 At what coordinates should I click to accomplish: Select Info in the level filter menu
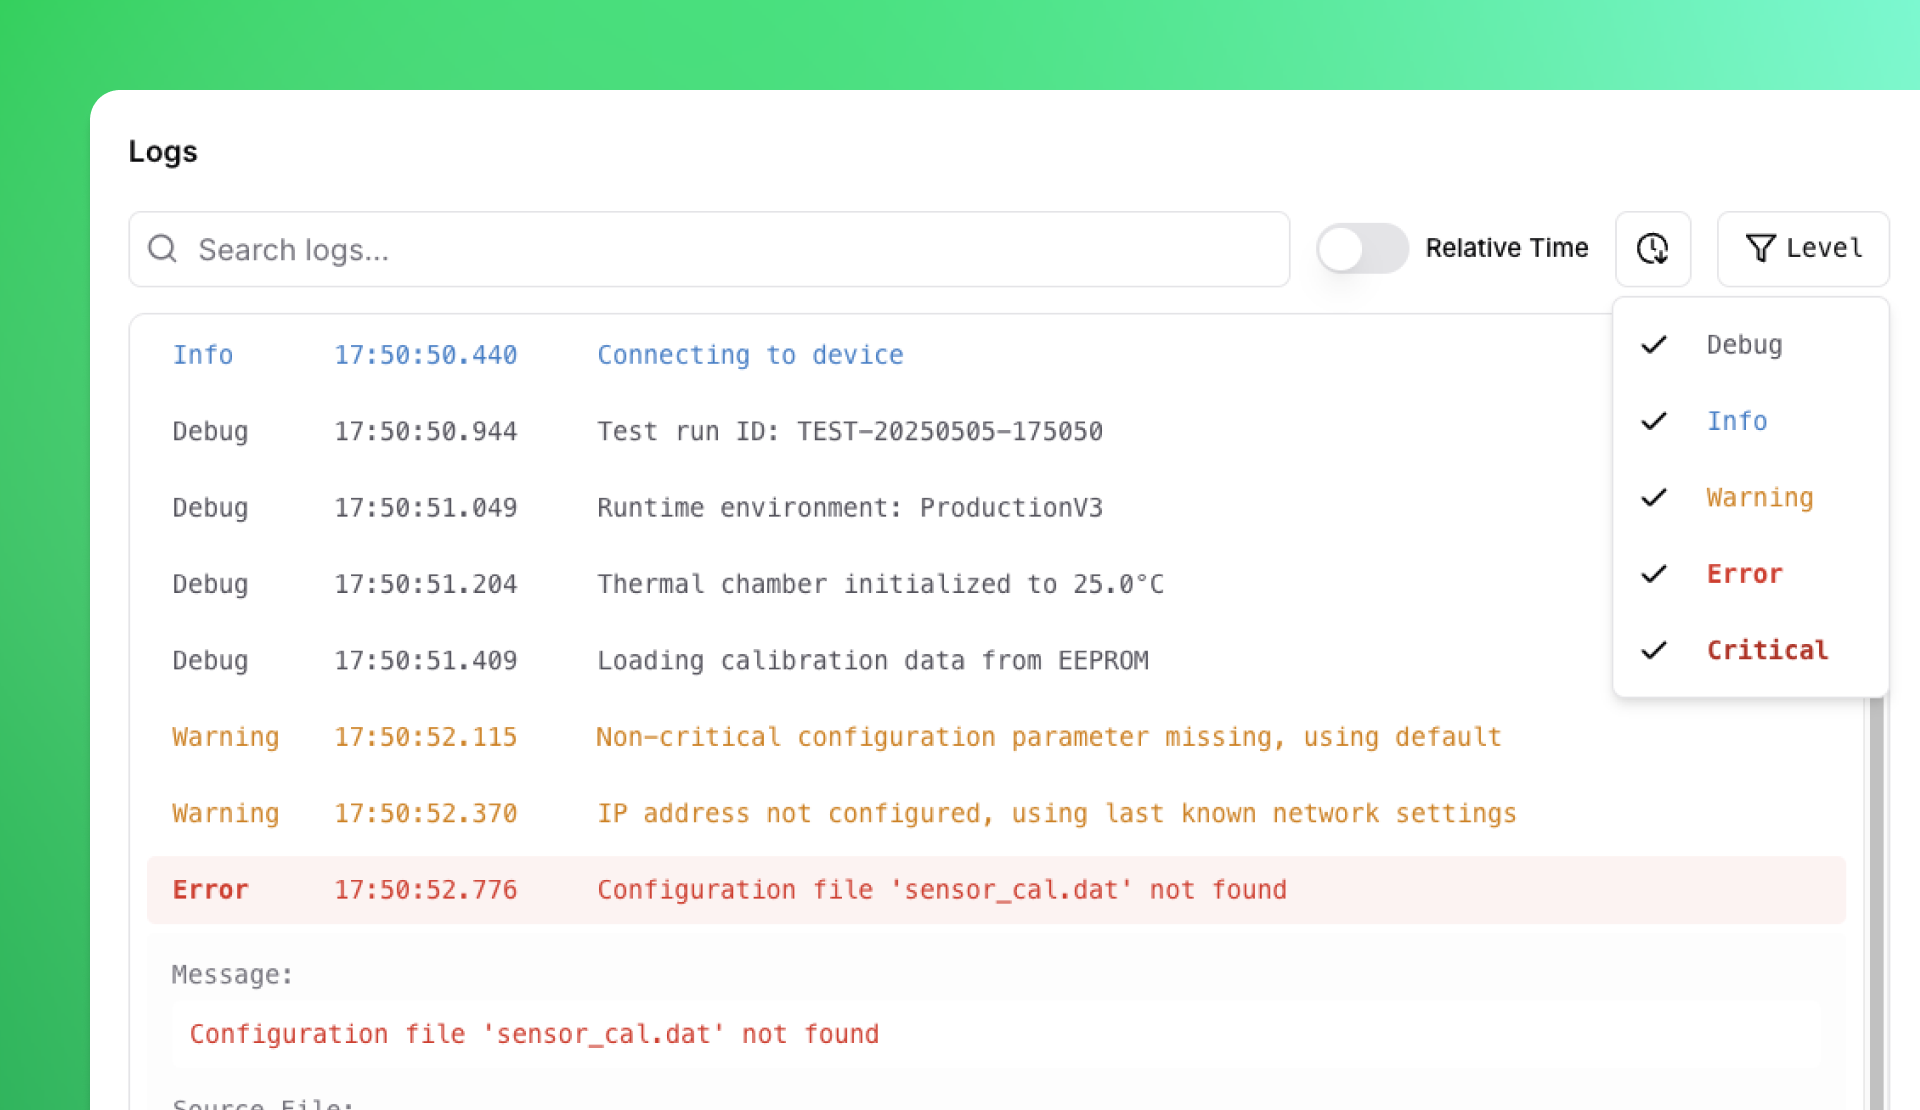pos(1737,421)
